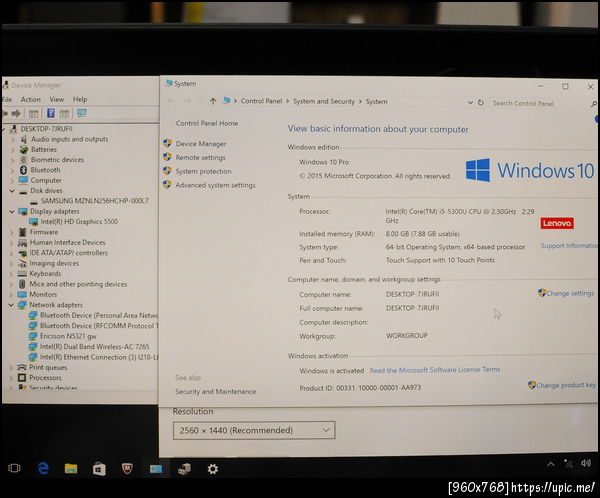Screen dimensions: 600x498
Task: Go to Control Panel Home
Action: [x=207, y=123]
